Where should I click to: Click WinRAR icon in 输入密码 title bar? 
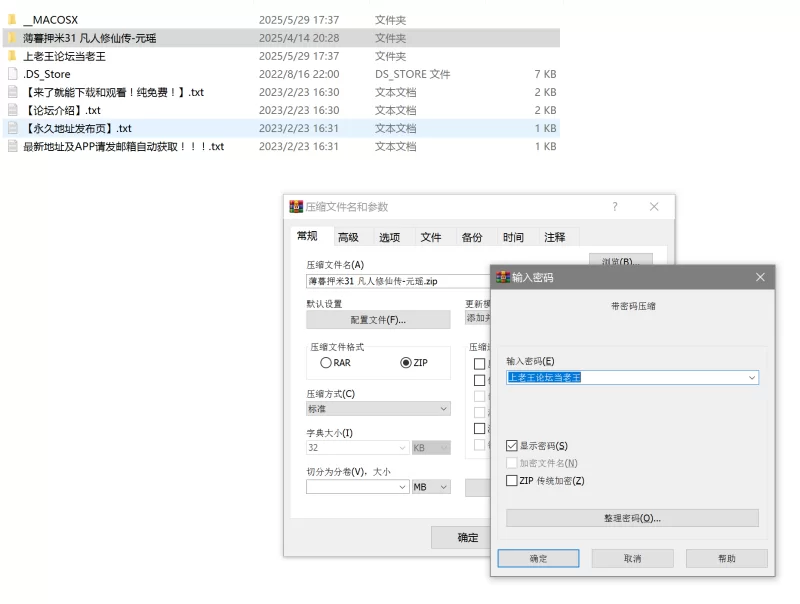point(503,277)
